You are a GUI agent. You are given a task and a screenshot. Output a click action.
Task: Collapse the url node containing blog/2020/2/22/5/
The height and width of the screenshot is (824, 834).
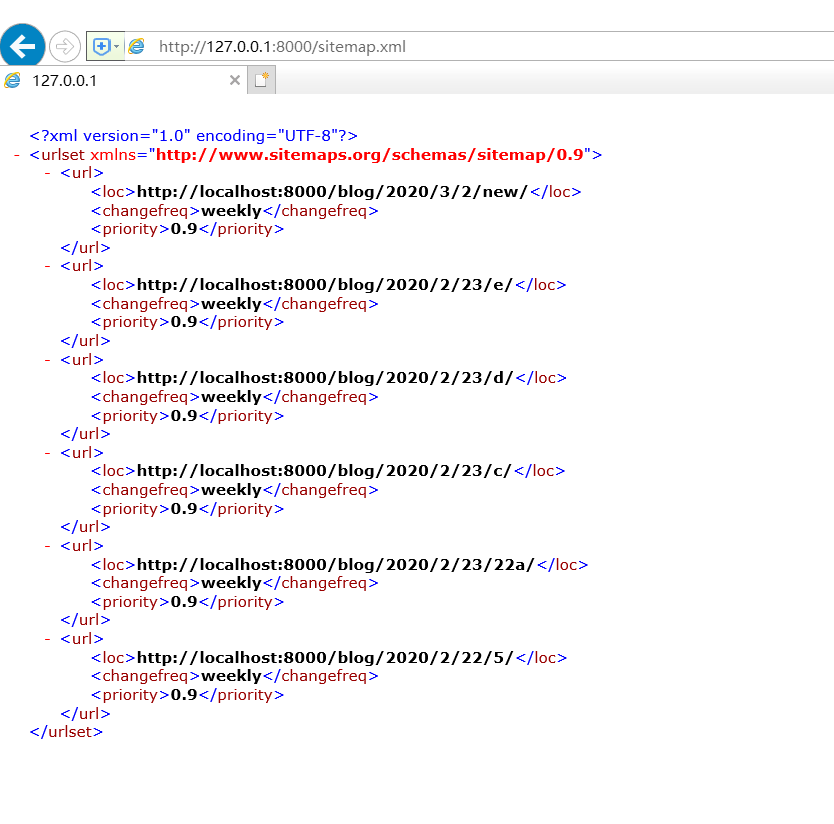(x=48, y=639)
